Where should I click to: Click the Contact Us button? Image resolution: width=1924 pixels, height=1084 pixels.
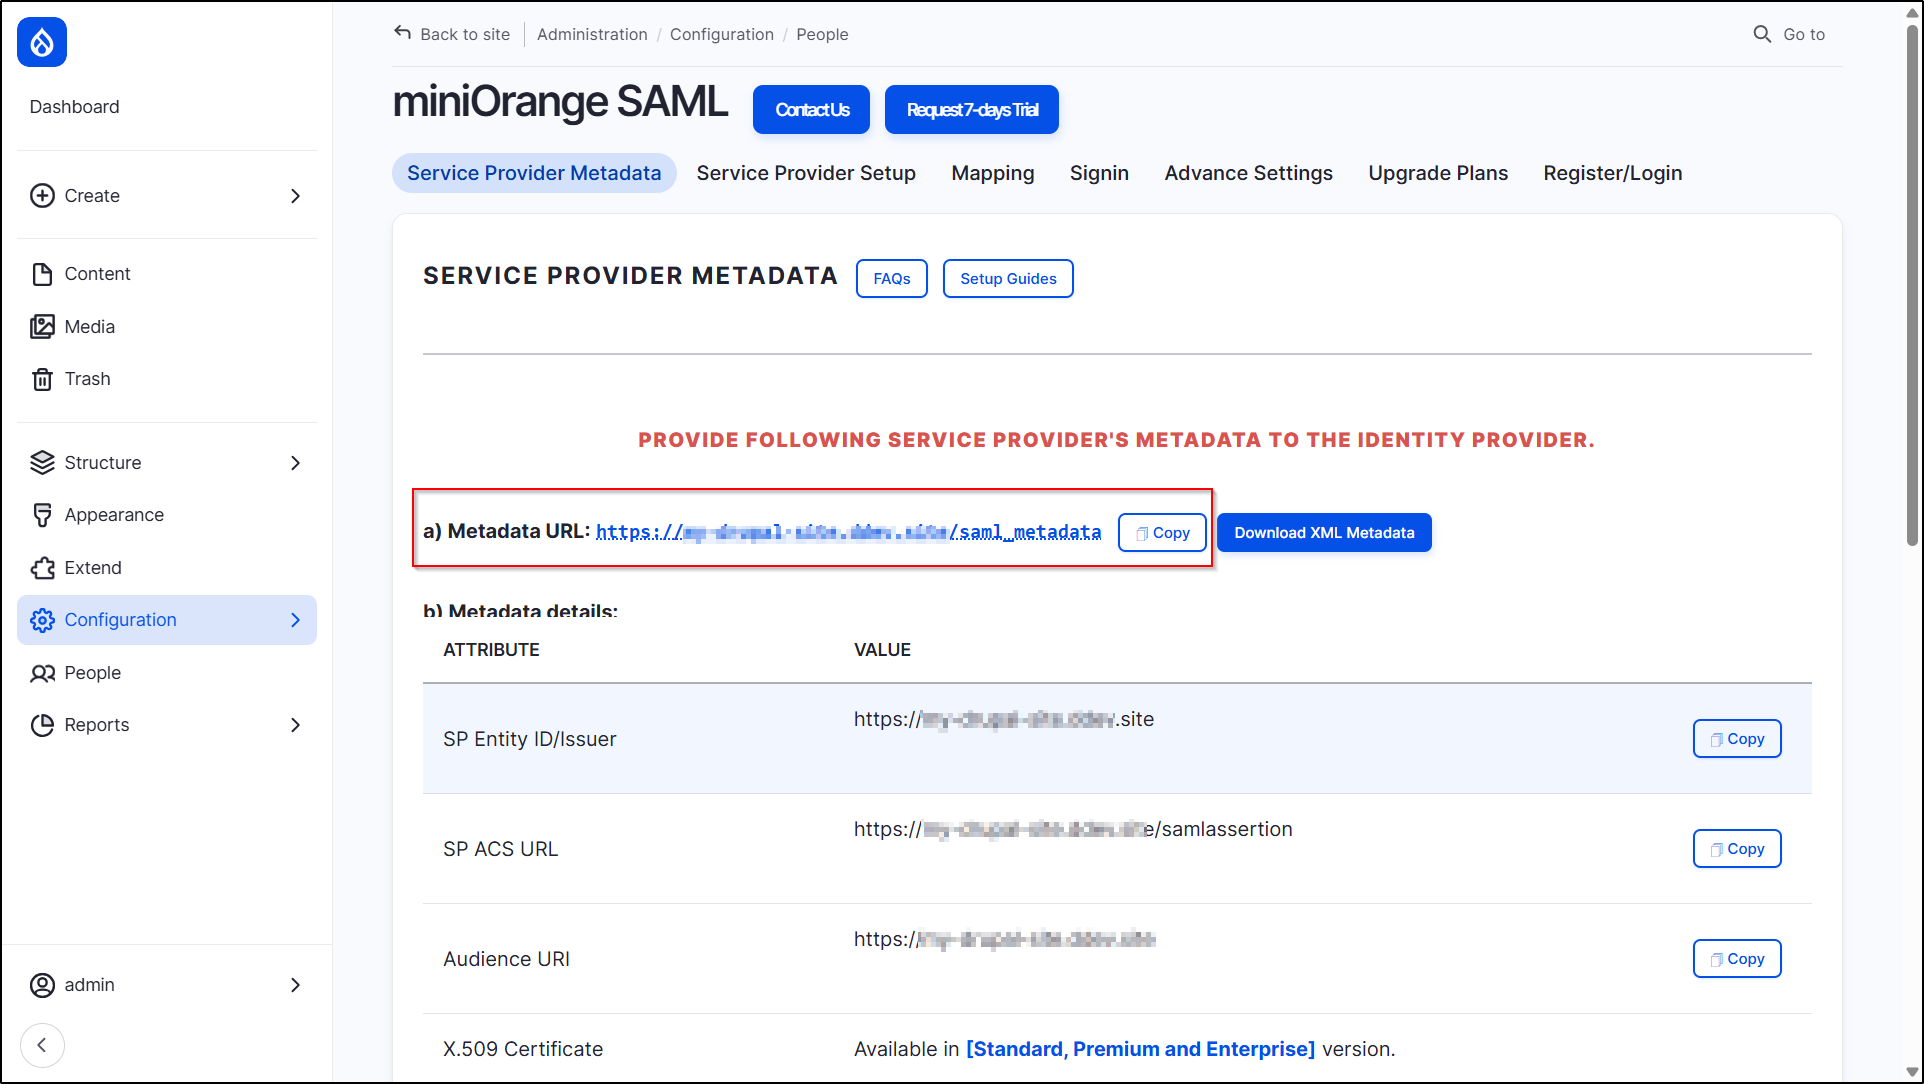point(811,110)
